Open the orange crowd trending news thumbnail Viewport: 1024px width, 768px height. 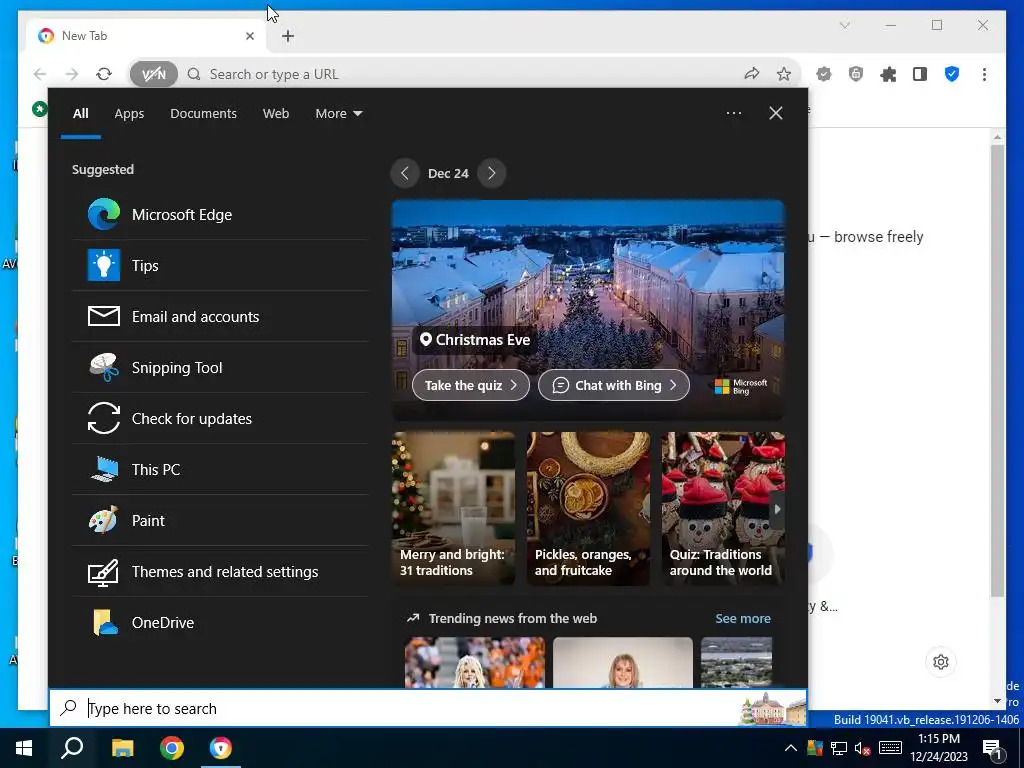(475, 662)
